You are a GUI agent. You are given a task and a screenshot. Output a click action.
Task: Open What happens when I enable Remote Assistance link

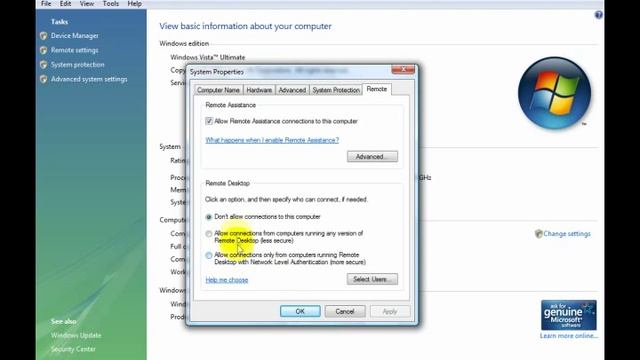coord(272,140)
